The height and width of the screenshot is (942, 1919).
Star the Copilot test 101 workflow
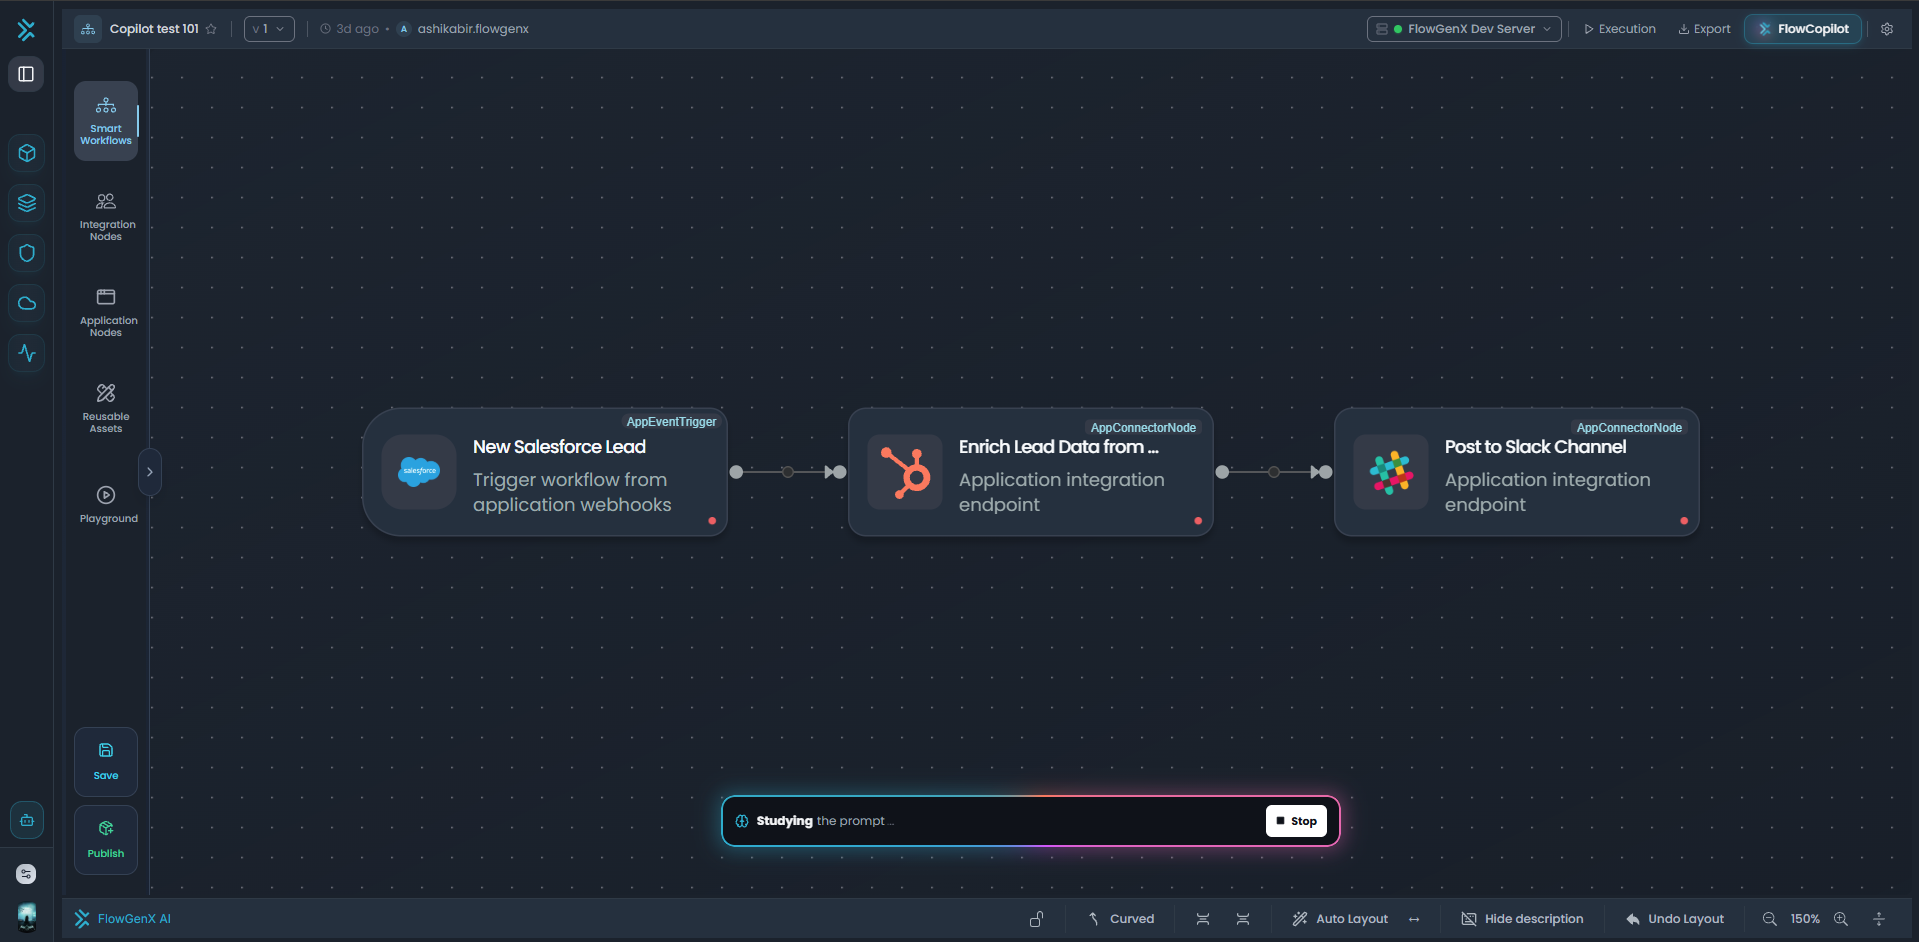[x=211, y=29]
